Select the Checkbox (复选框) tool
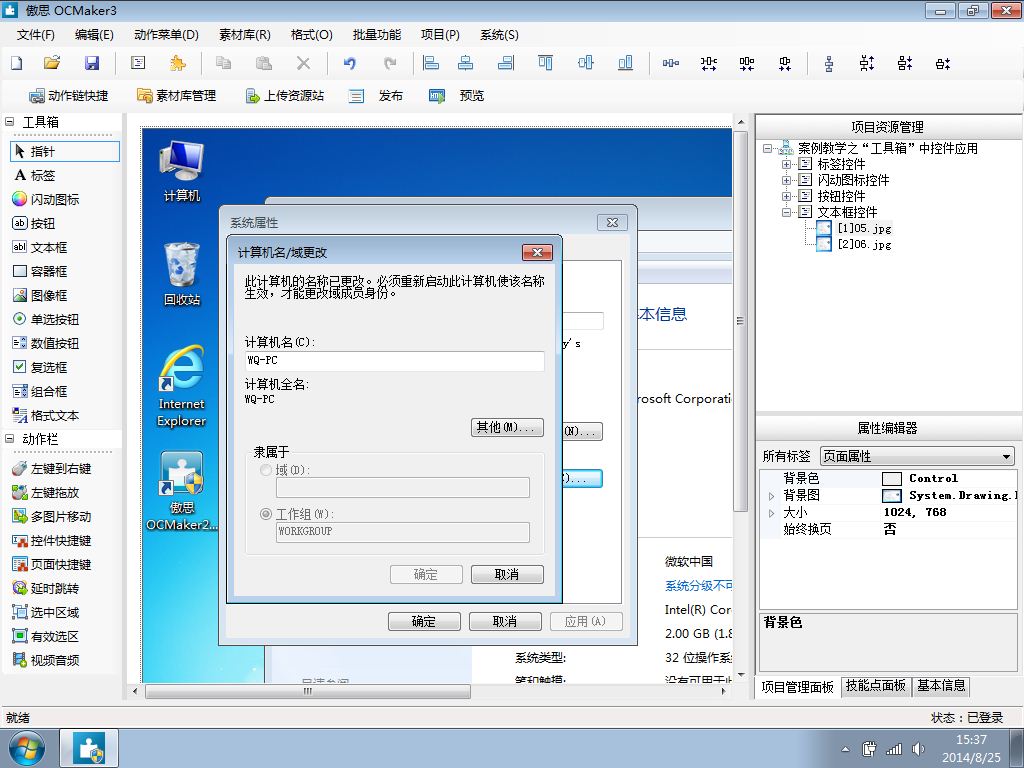Screen dimensions: 1024x768 40,367
